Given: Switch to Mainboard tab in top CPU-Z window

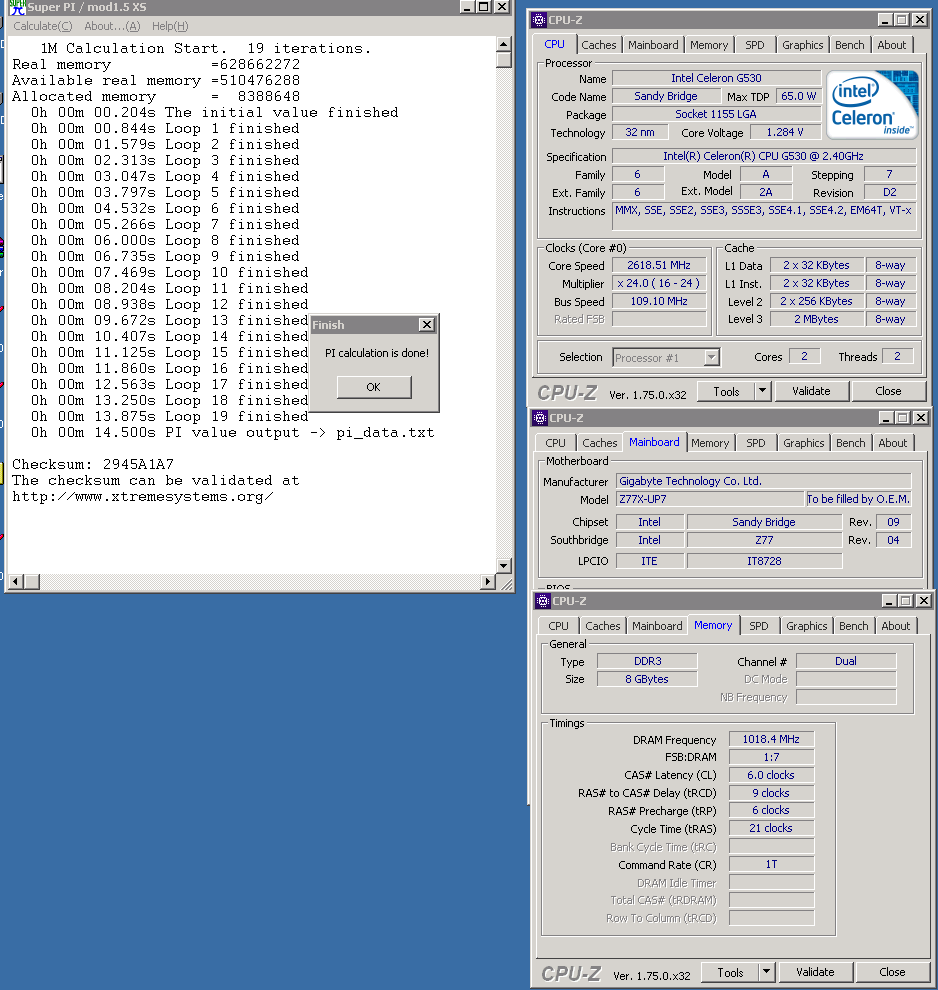Looking at the screenshot, I should pos(653,45).
